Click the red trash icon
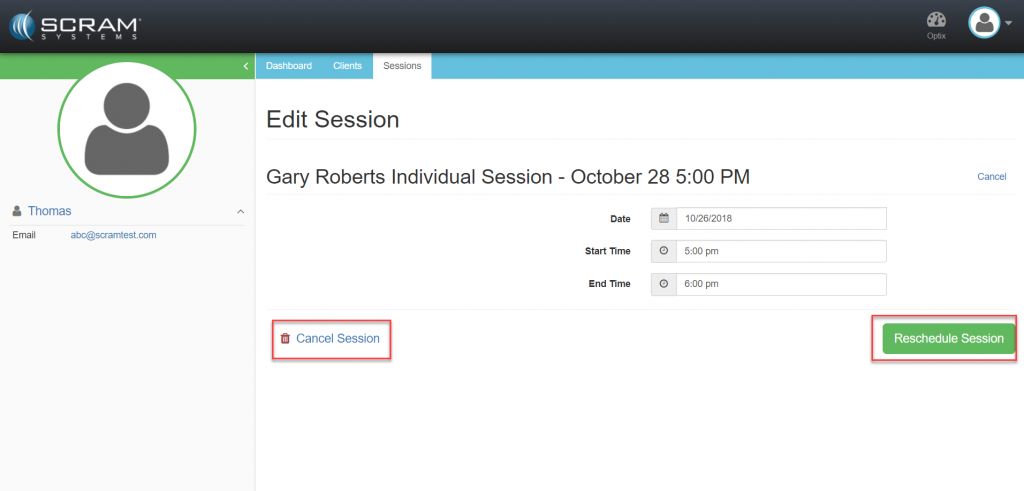Screen dimensions: 1024x491 click(x=285, y=339)
